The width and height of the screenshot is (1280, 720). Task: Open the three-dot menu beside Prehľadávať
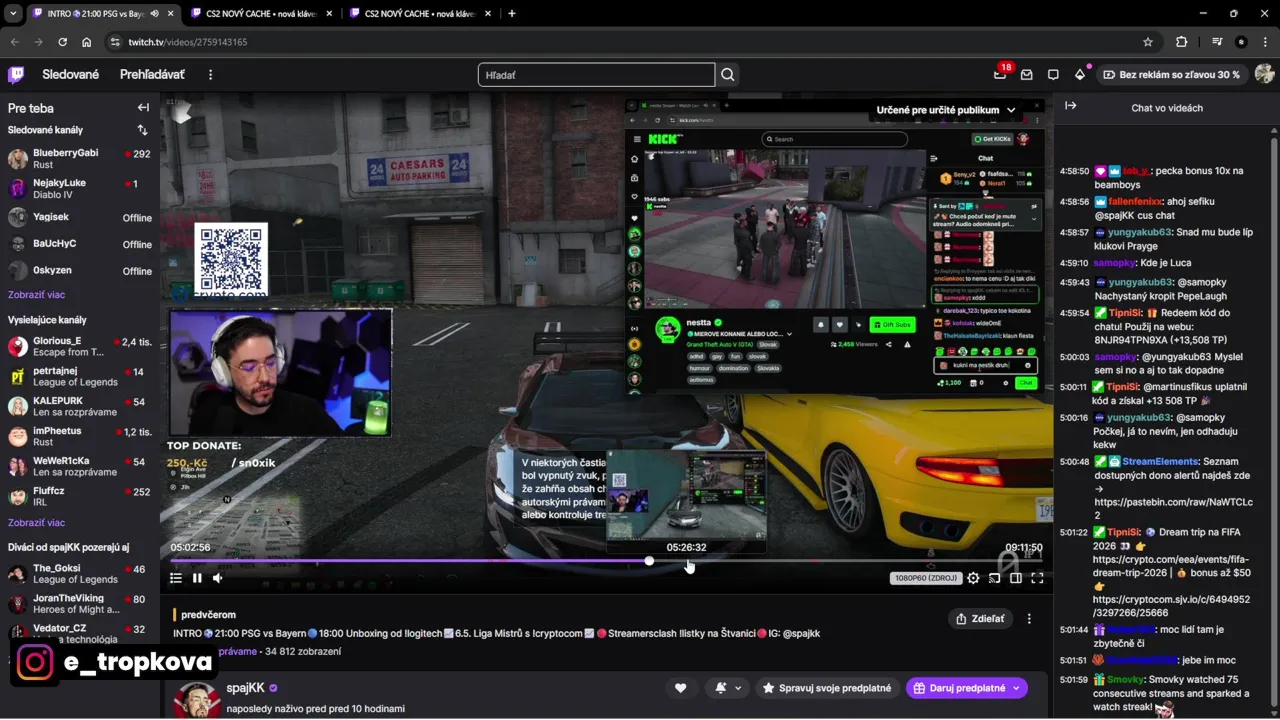[210, 75]
